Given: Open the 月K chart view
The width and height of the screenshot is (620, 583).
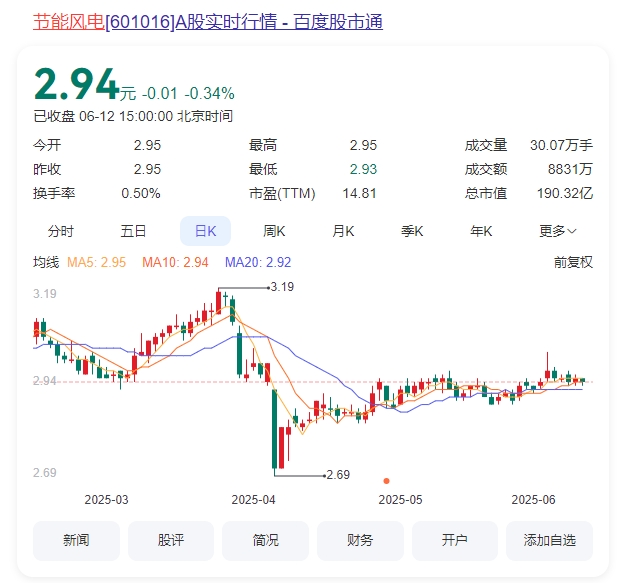Looking at the screenshot, I should [343, 231].
